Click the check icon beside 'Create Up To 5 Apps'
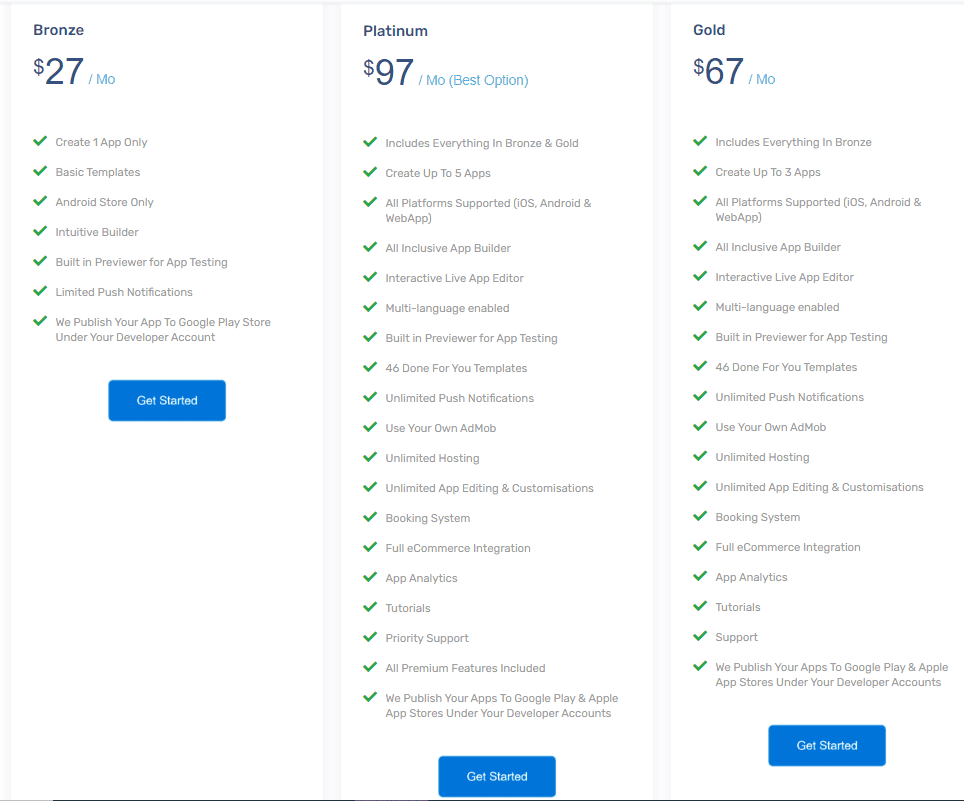 (x=370, y=172)
